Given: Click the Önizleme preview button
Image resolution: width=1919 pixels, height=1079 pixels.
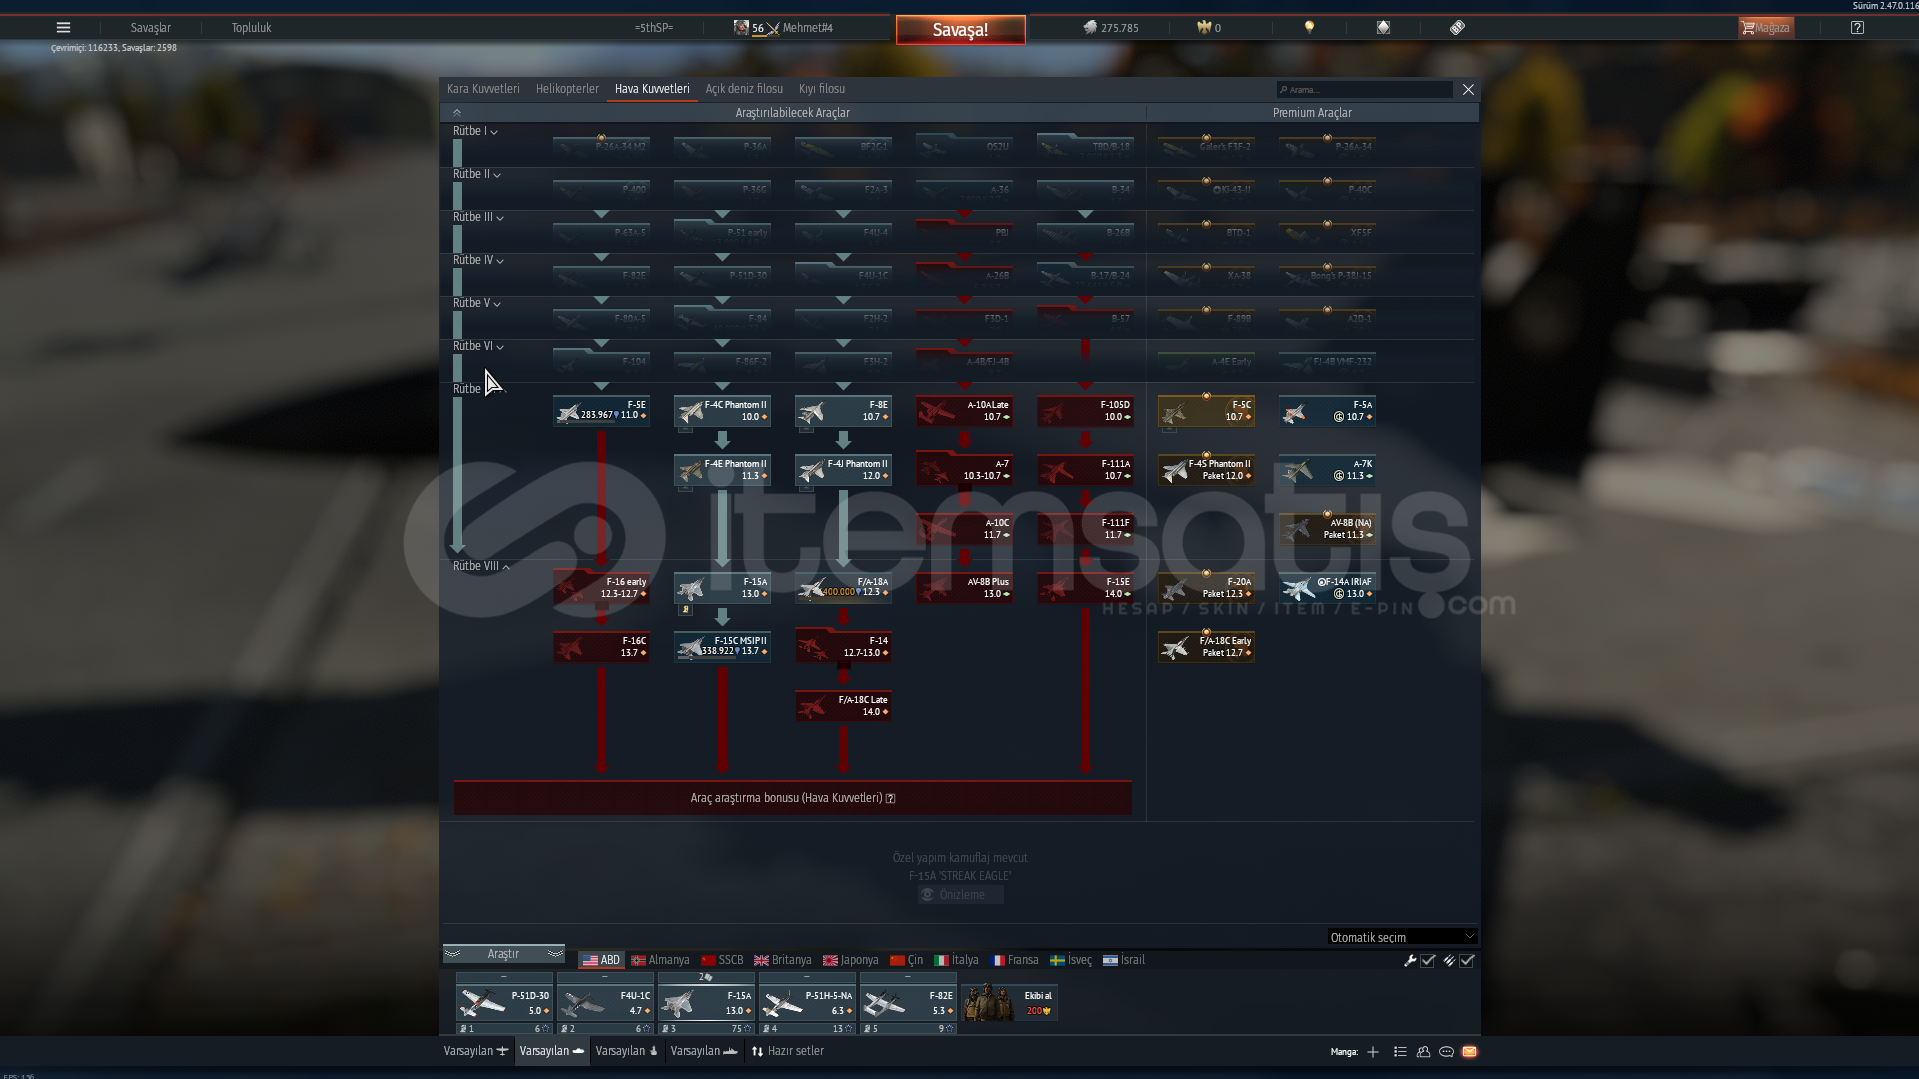Looking at the screenshot, I should pyautogui.click(x=961, y=895).
